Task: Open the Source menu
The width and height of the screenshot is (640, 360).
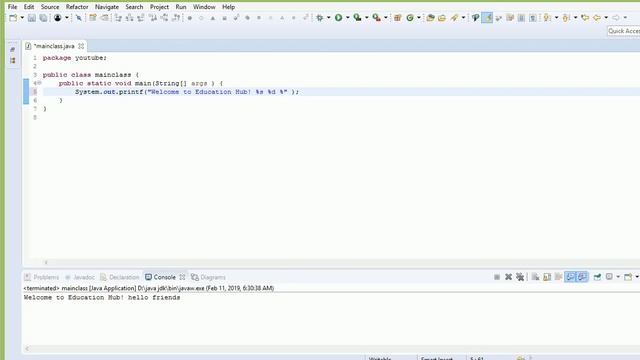Action: [50, 7]
